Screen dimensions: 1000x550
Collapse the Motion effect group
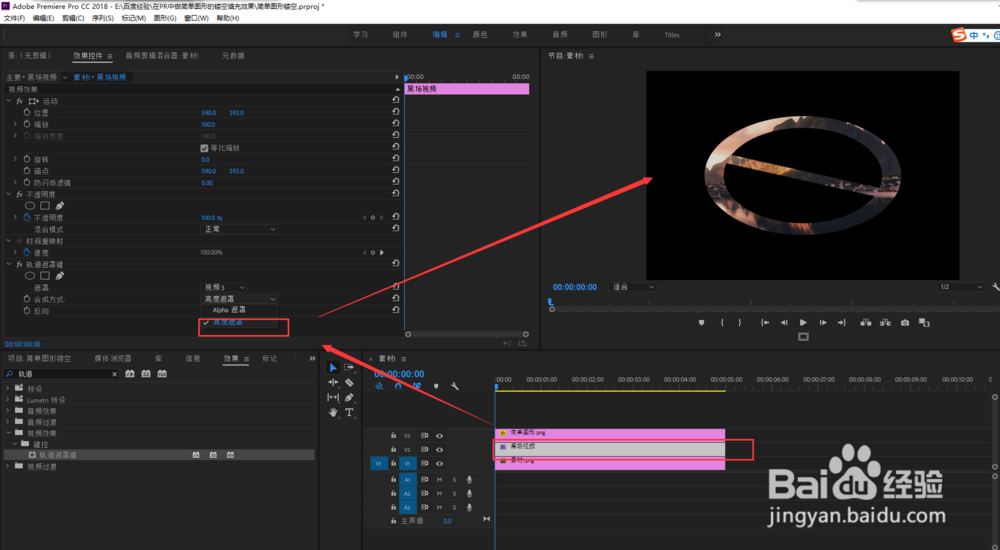point(8,101)
